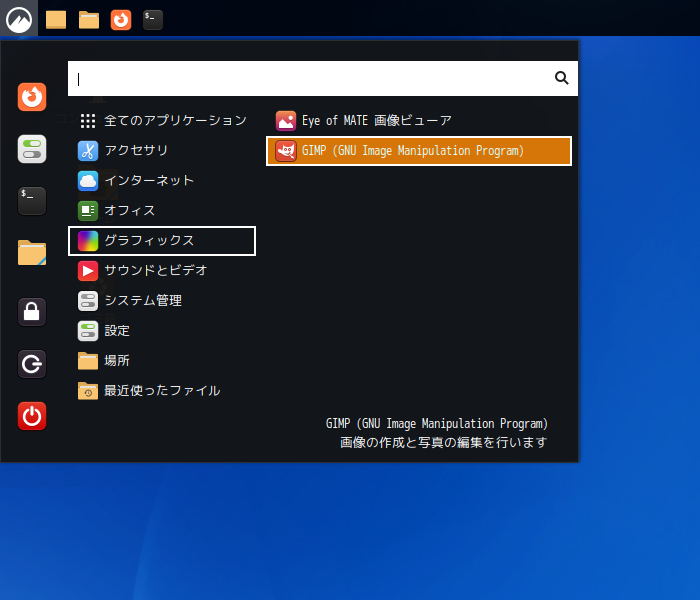
Task: Click the green オフィス icon
Action: click(88, 211)
